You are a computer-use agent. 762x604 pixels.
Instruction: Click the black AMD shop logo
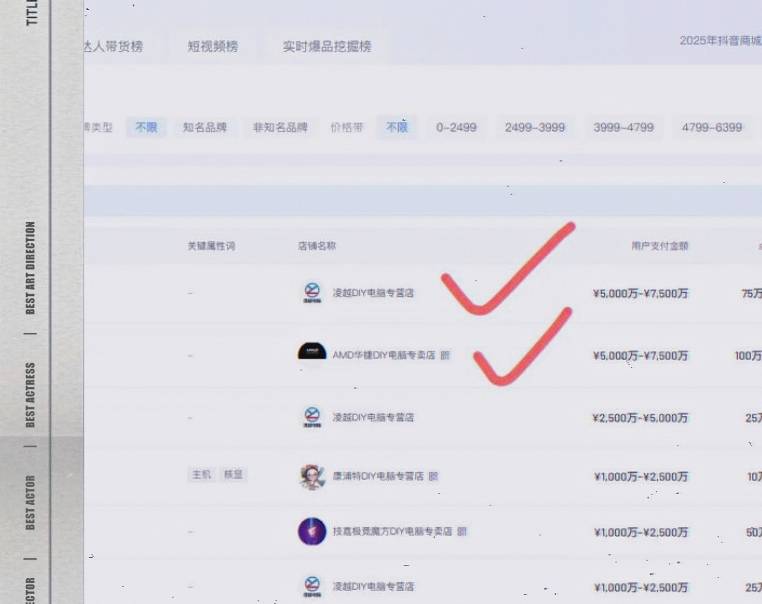[312, 351]
